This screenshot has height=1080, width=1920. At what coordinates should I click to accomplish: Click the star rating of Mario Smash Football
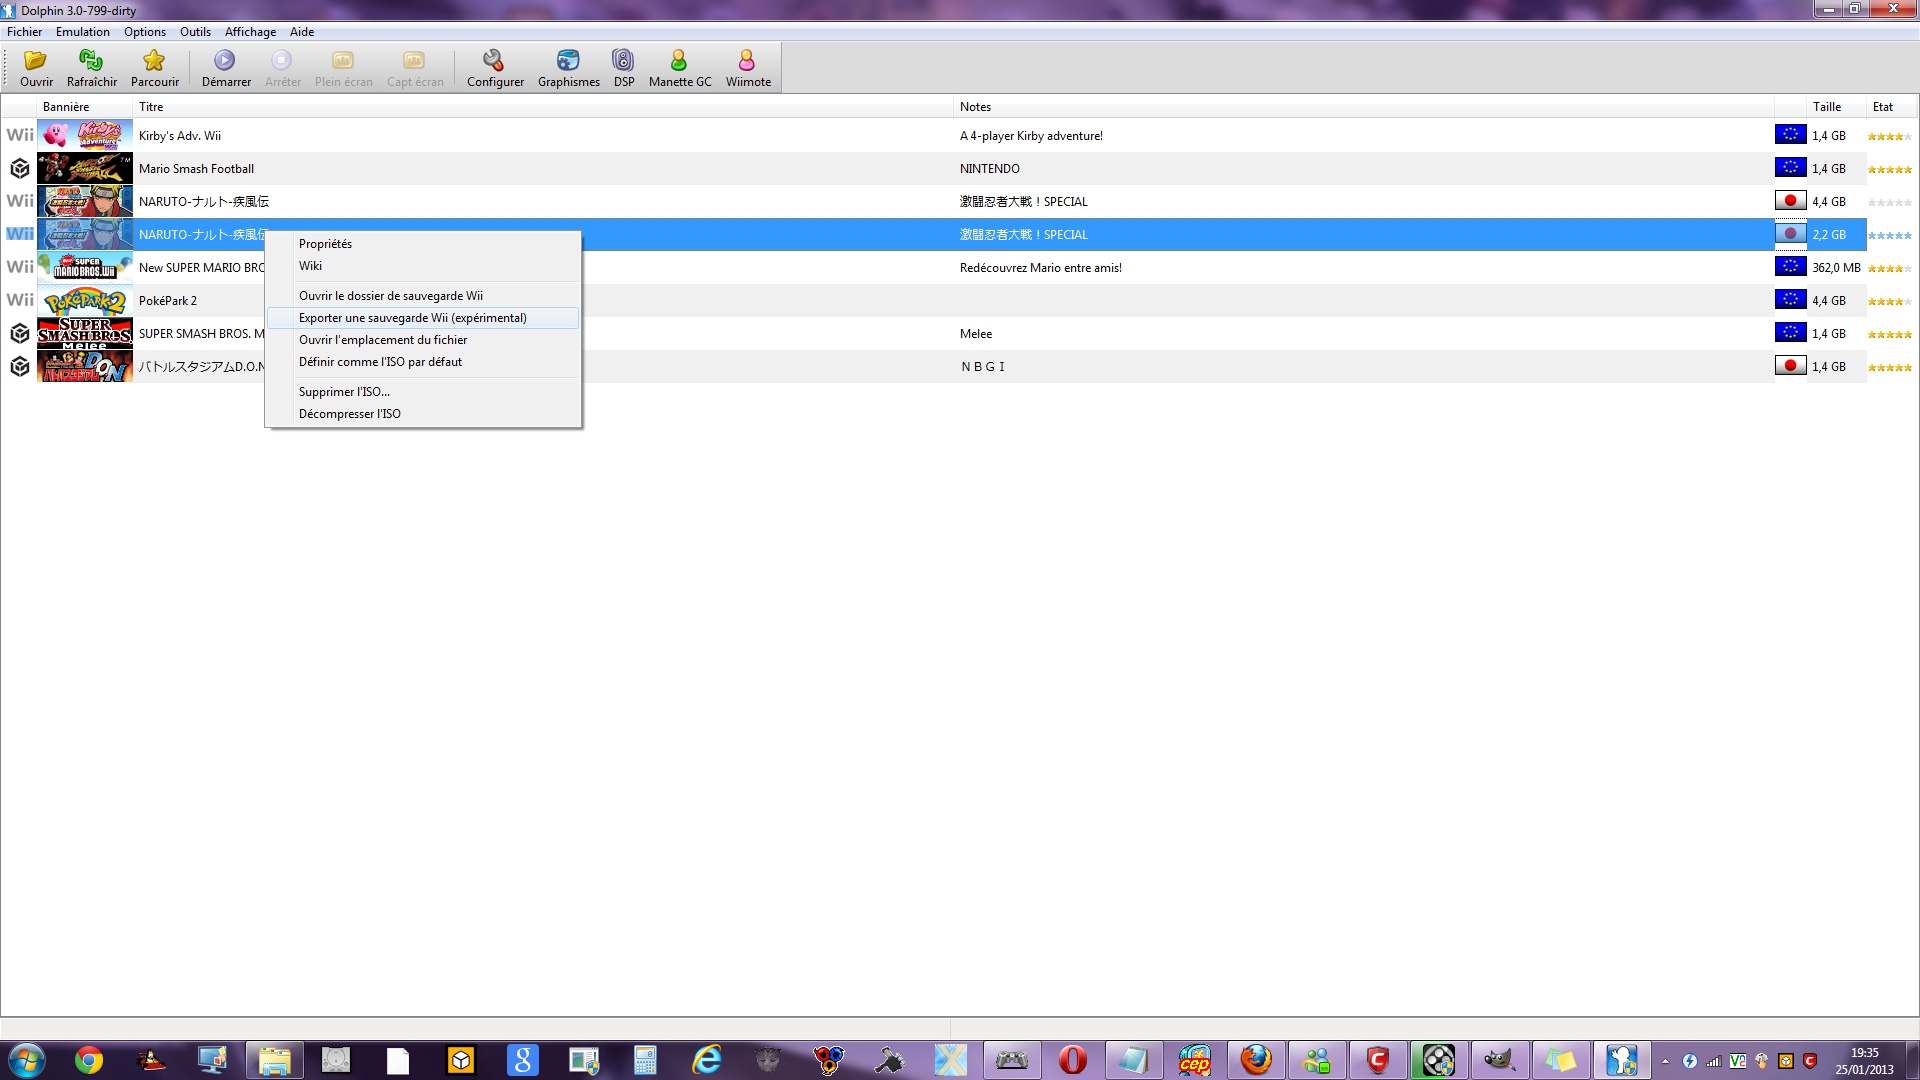[1890, 169]
